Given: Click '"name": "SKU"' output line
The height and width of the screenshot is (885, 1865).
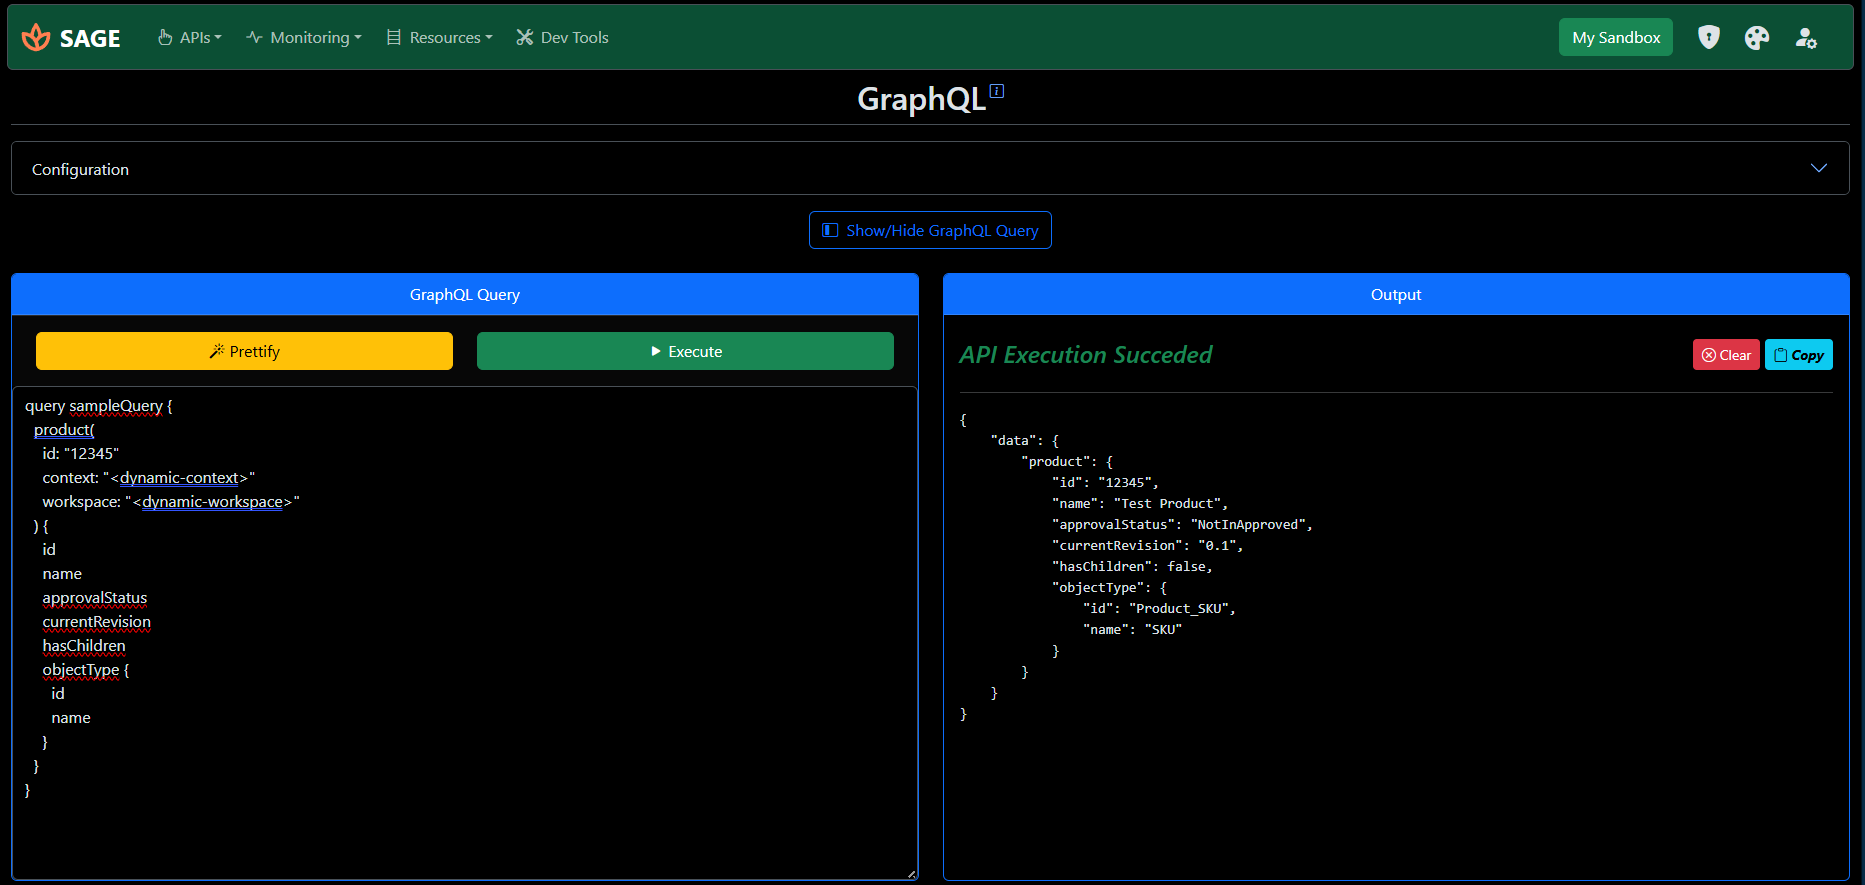Looking at the screenshot, I should pos(1132,629).
